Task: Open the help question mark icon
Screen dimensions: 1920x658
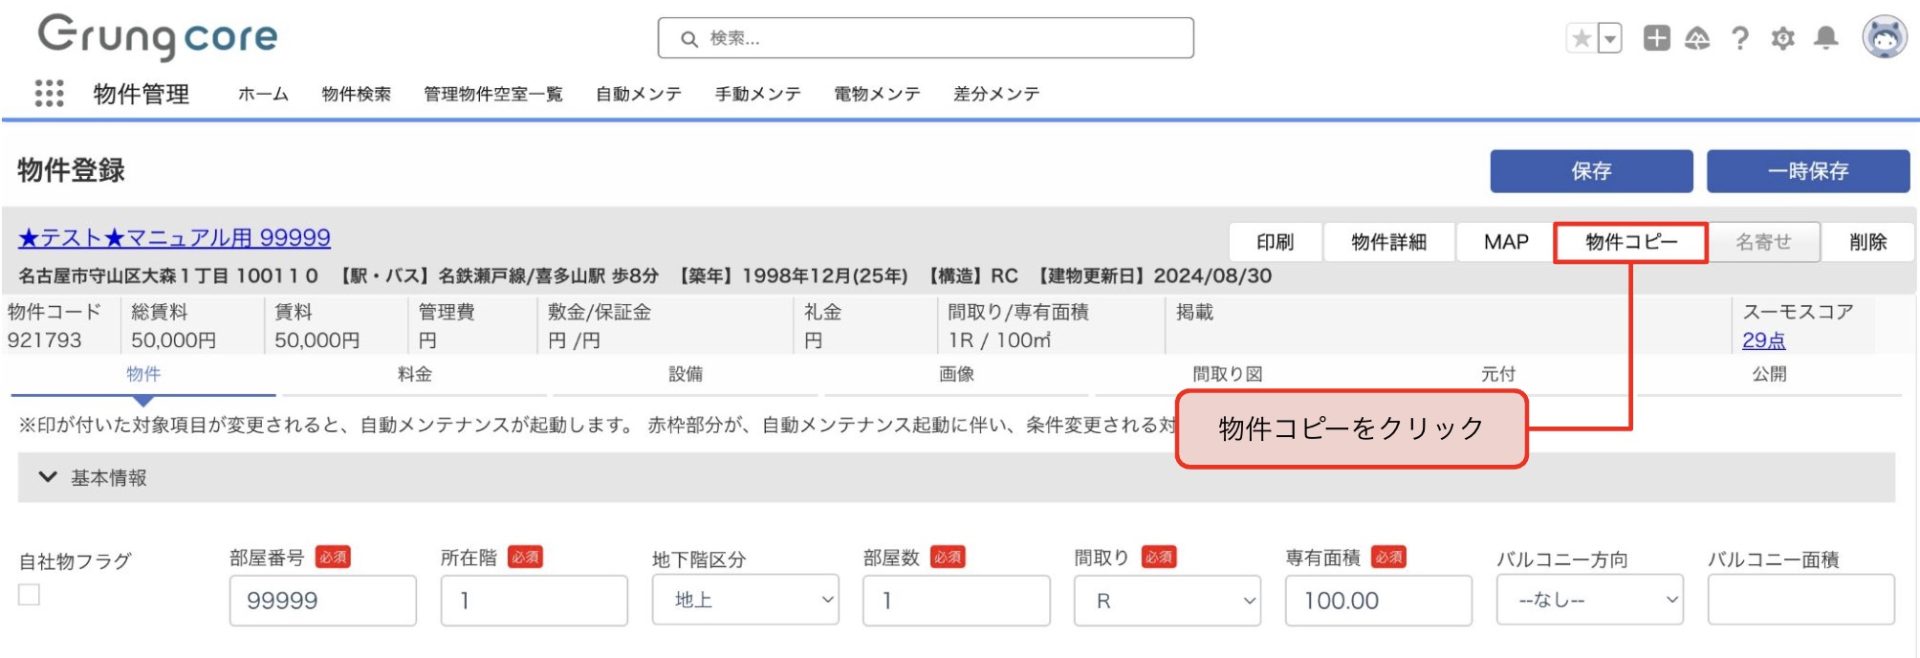Action: click(x=1740, y=39)
